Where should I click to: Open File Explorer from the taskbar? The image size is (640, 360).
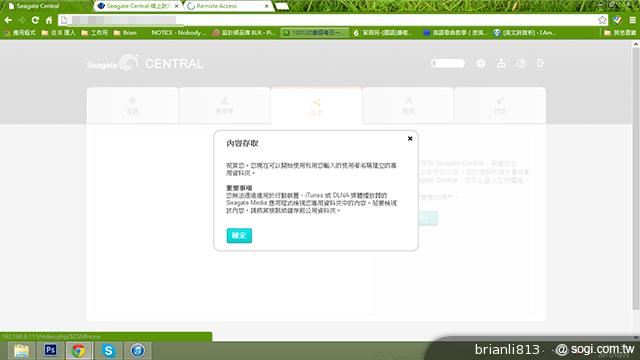(x=21, y=351)
